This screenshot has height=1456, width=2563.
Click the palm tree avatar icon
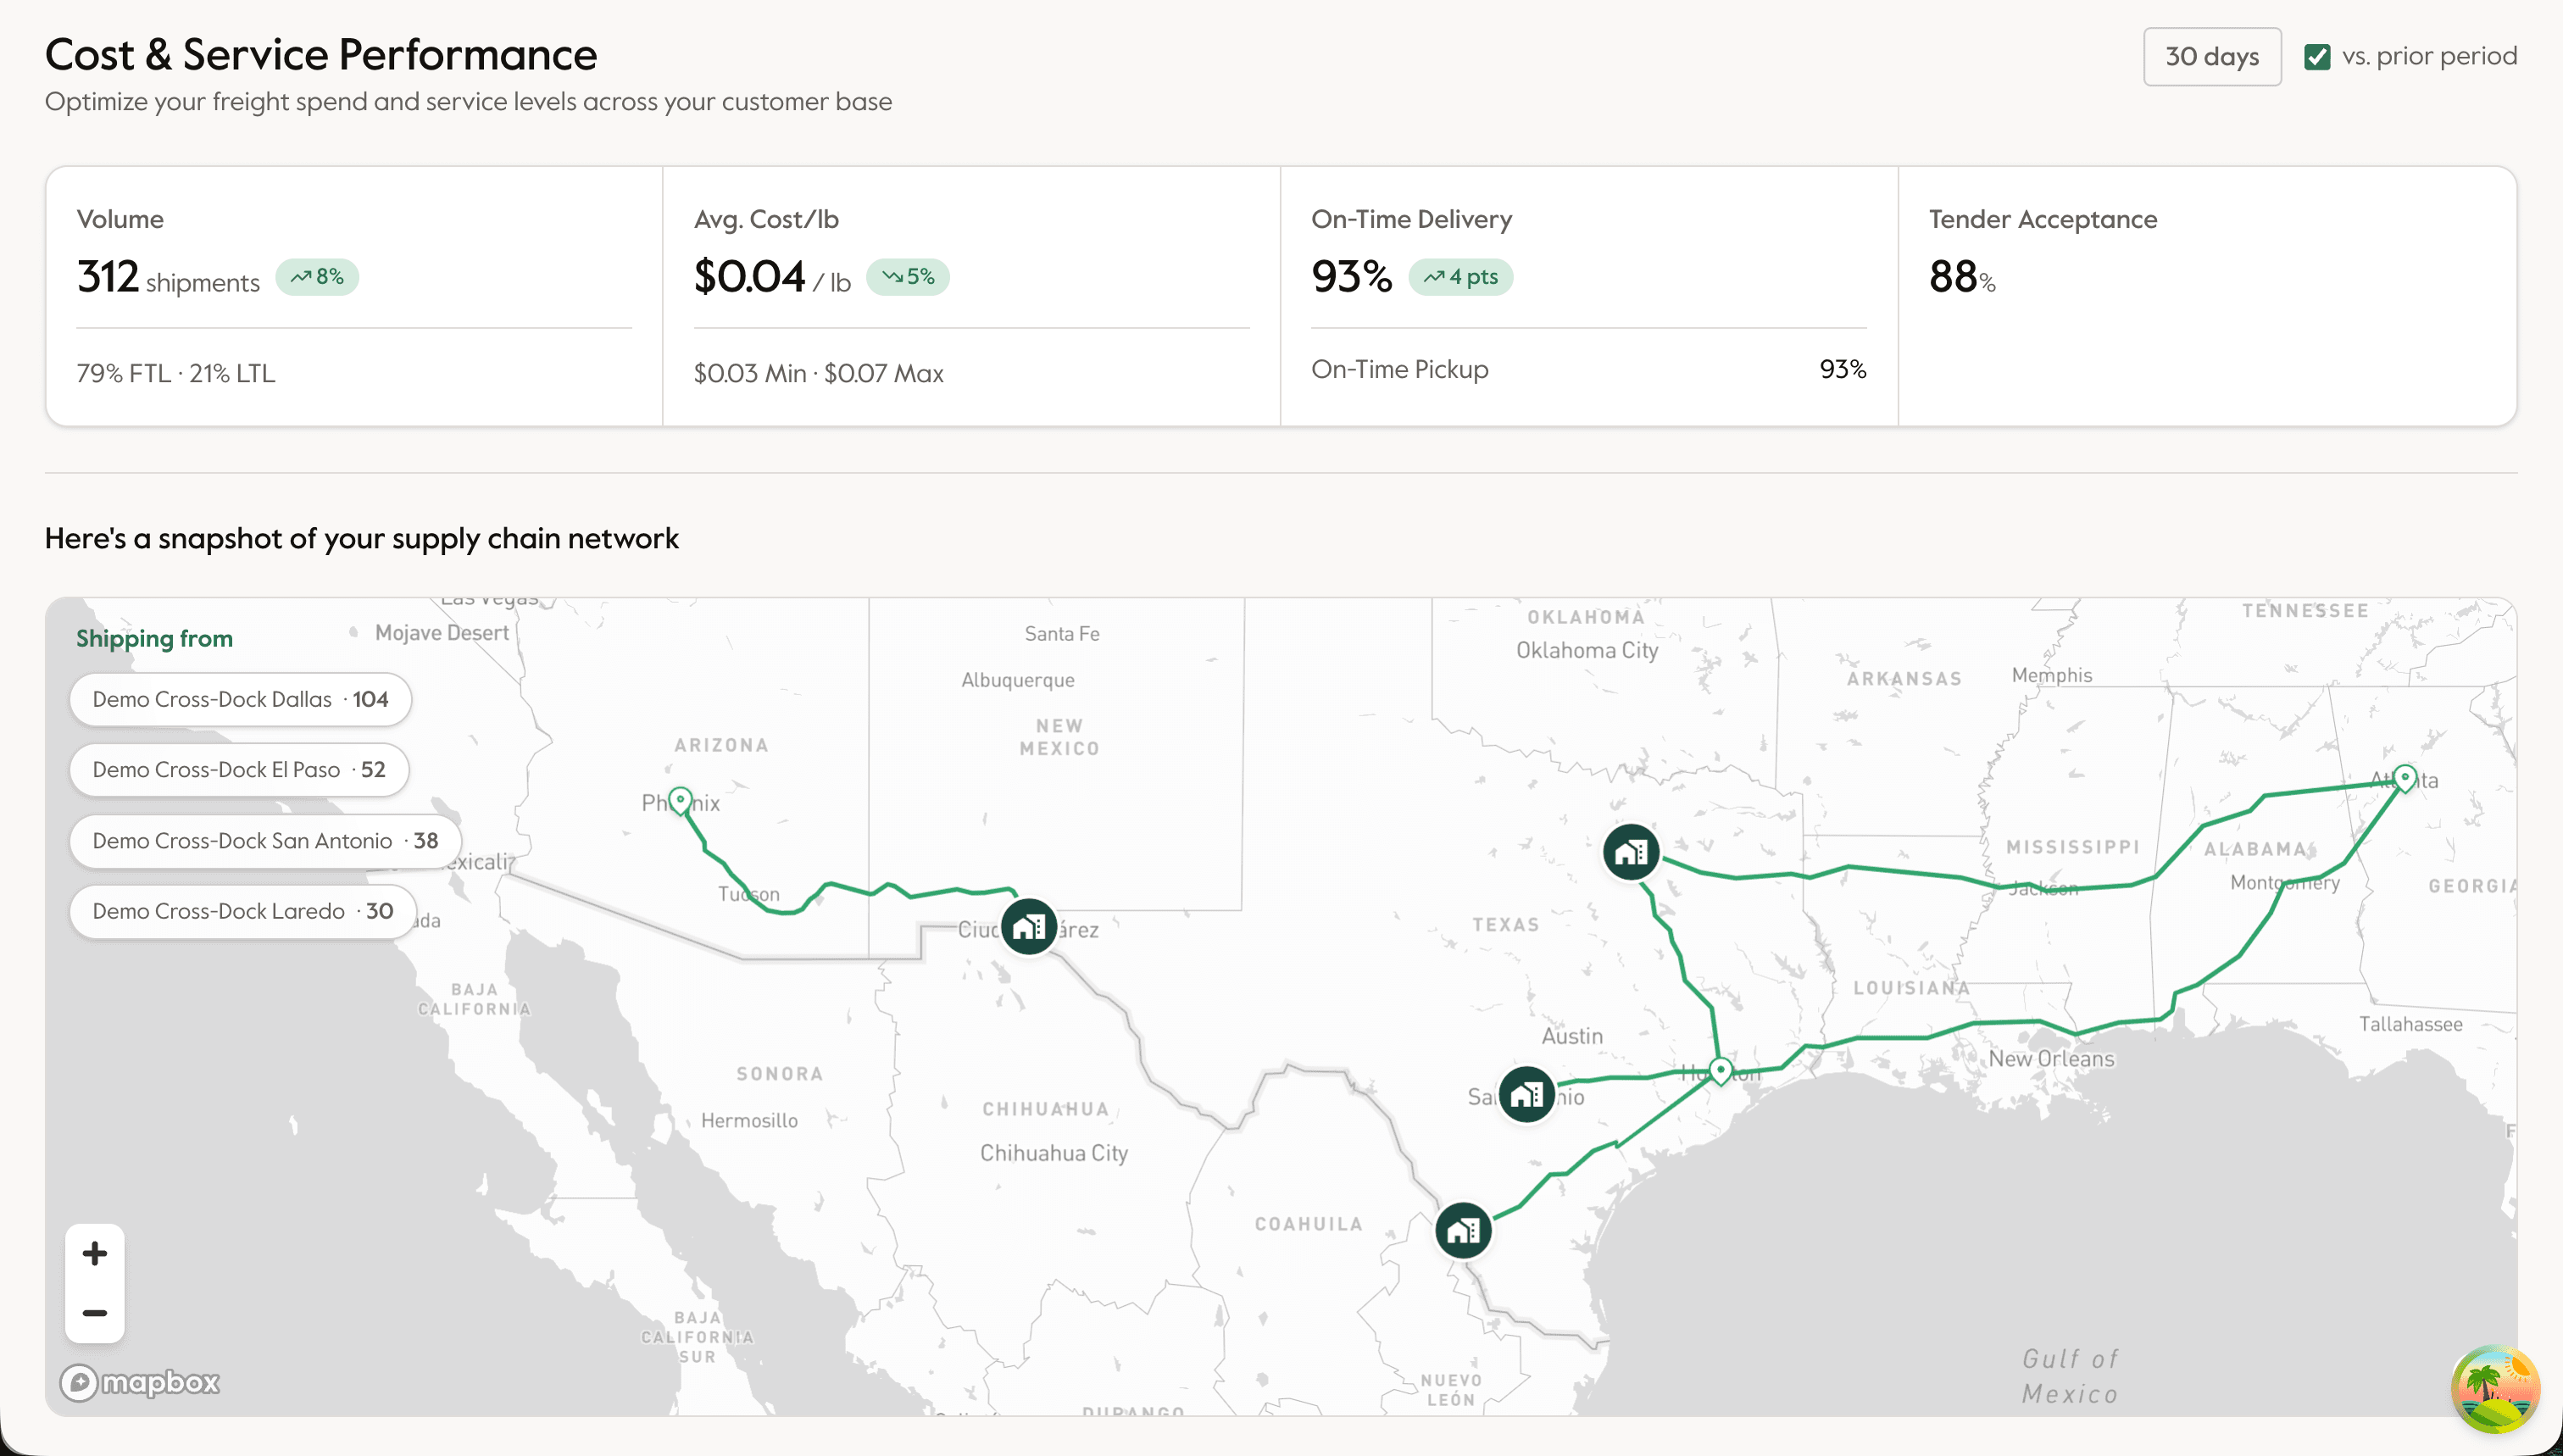2495,1389
